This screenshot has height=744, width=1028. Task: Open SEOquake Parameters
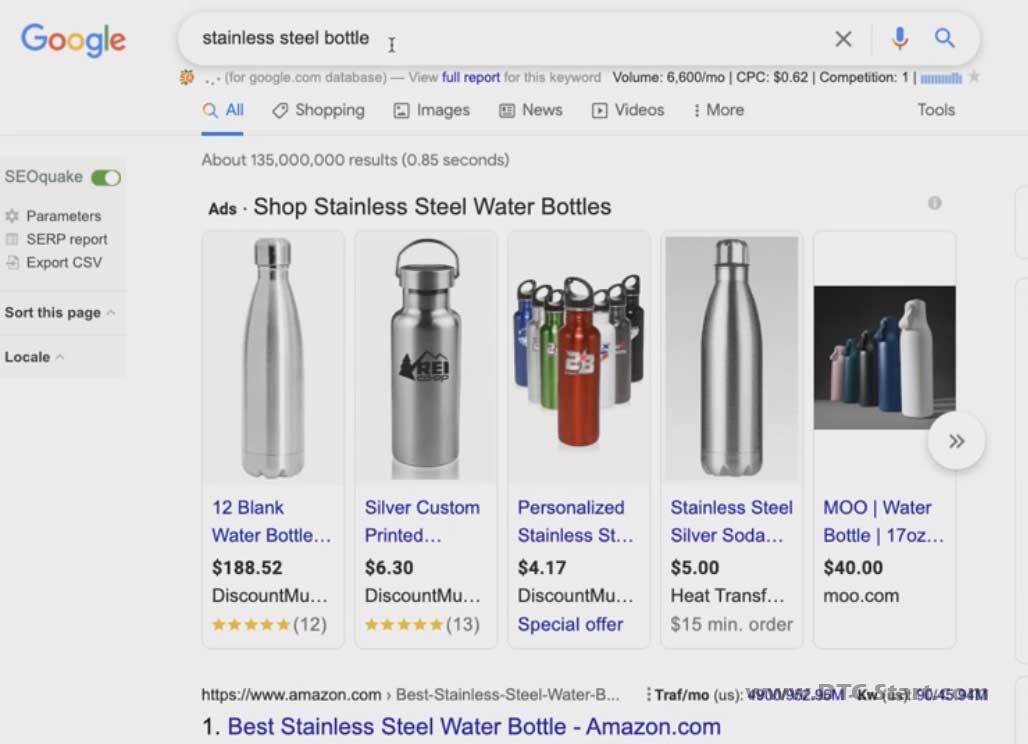point(54,216)
